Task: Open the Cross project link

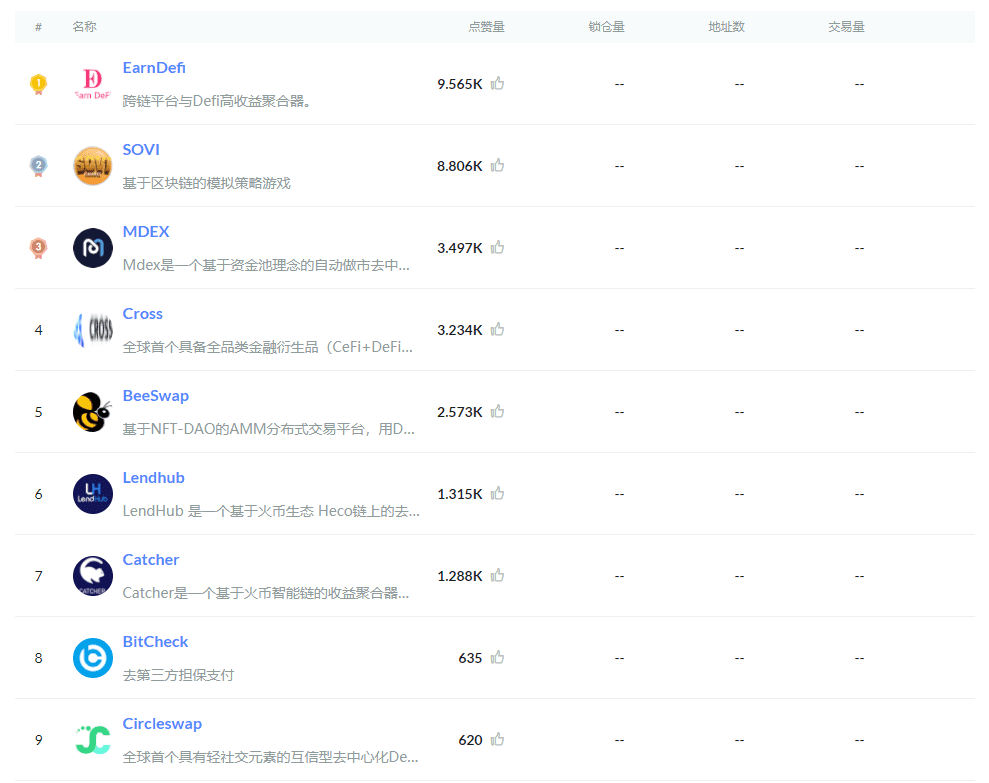Action: click(x=143, y=314)
